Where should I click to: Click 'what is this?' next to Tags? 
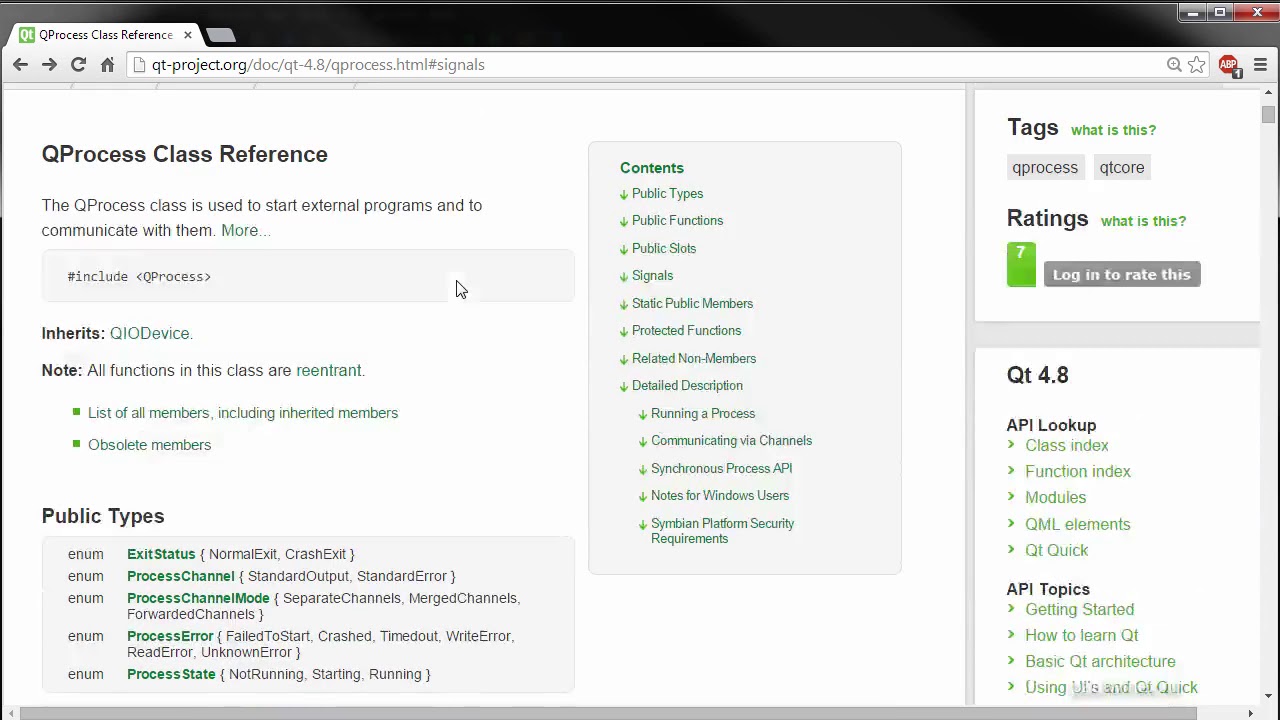(1113, 130)
